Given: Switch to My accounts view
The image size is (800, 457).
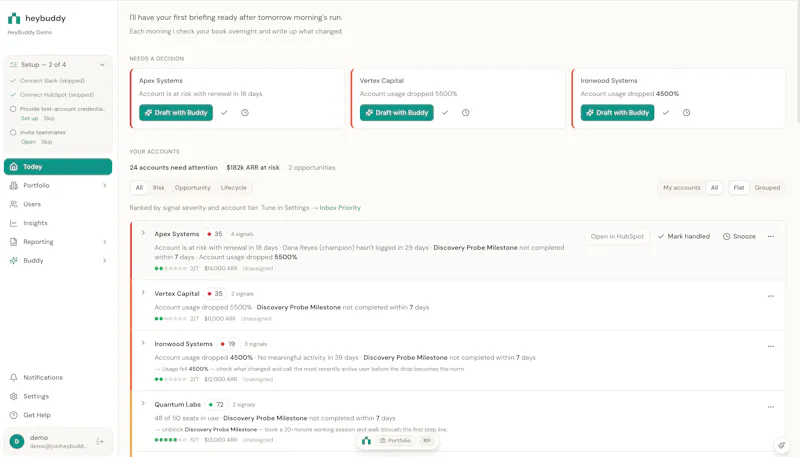Looking at the screenshot, I should tap(682, 188).
